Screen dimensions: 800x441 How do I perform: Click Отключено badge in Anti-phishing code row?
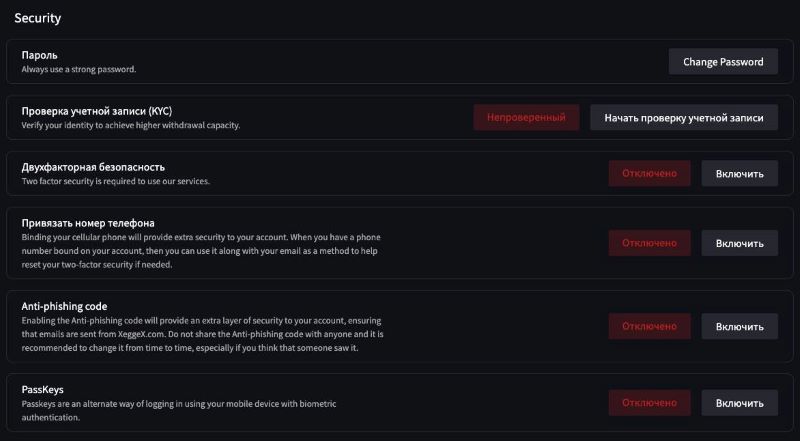(x=649, y=326)
